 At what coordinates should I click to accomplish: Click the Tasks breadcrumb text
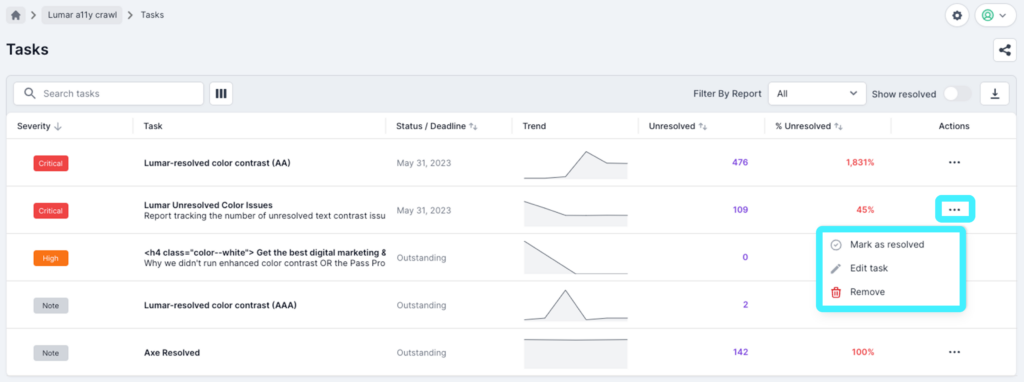click(152, 15)
